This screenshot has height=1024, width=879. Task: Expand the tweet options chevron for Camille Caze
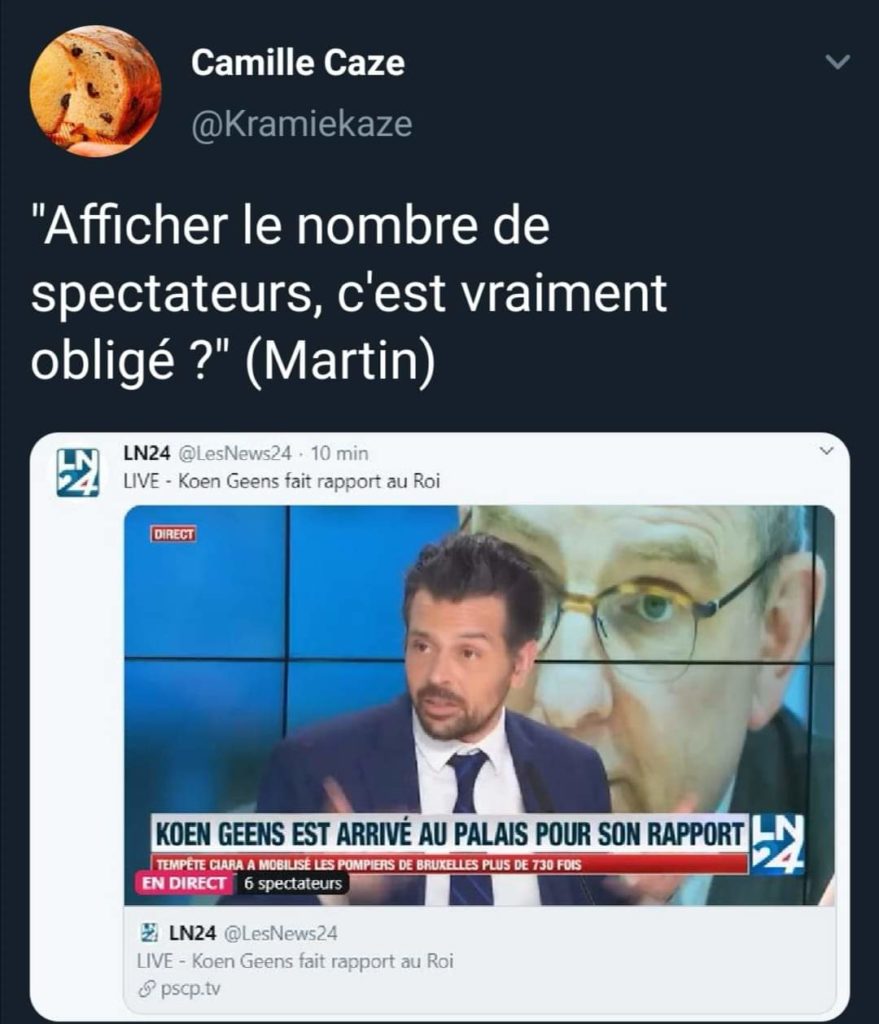click(837, 62)
